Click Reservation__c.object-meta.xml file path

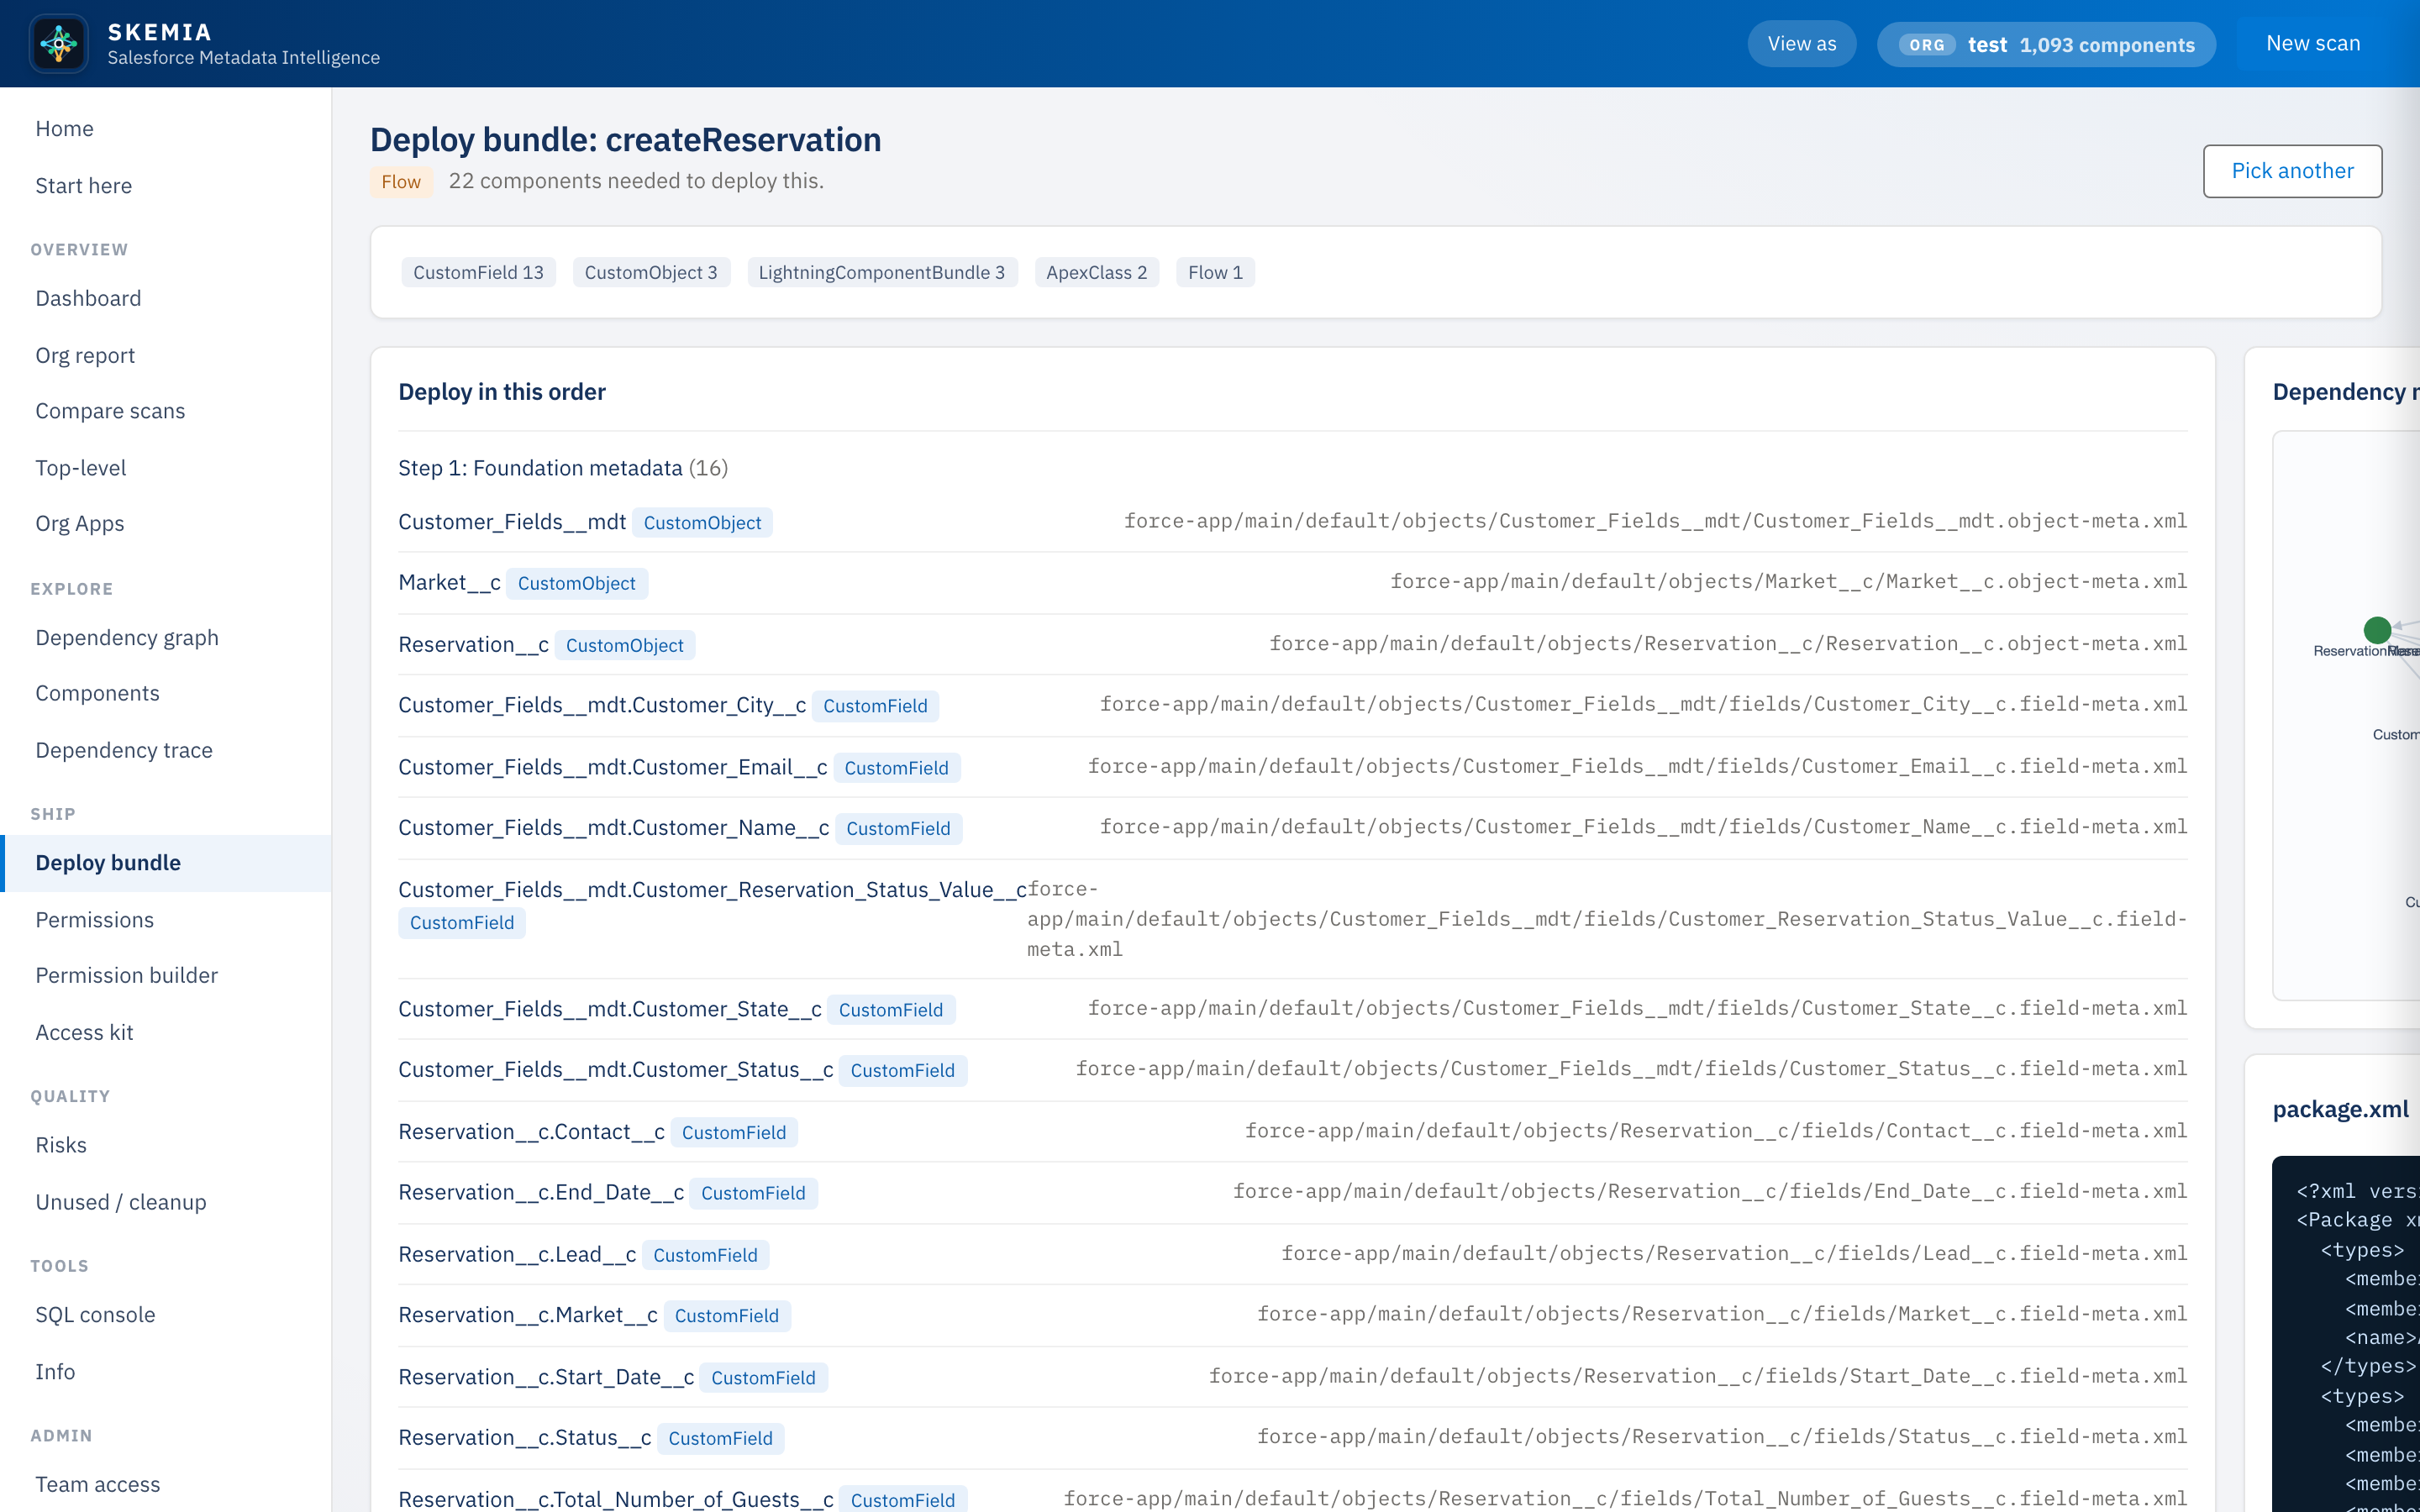coord(1728,644)
